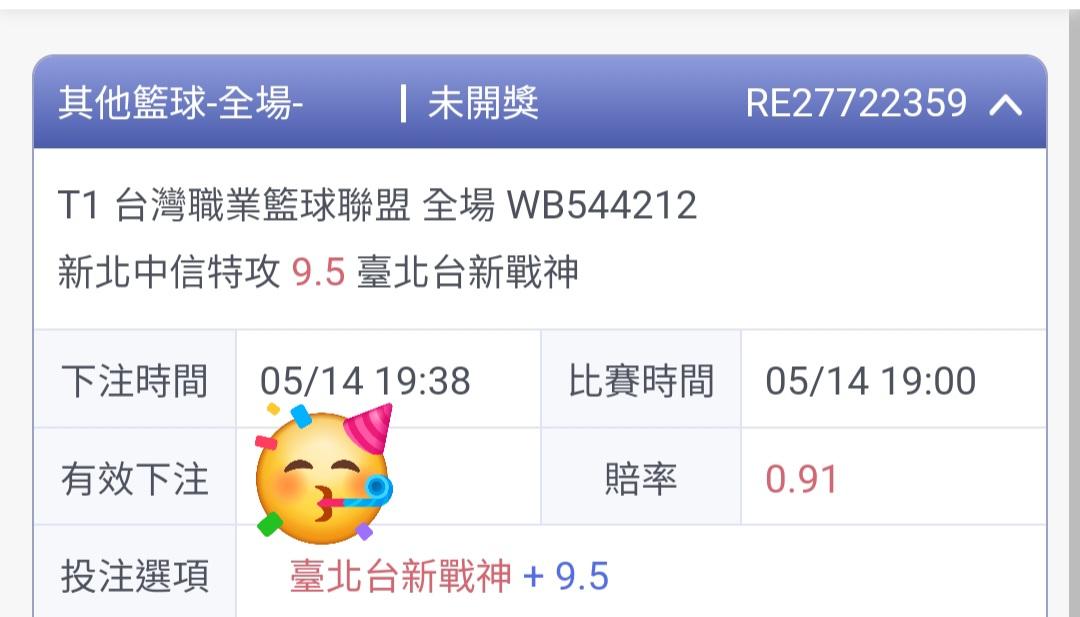The width and height of the screenshot is (1080, 617).
Task: Click the 其他籃球-全場- header title
Action: tap(180, 103)
